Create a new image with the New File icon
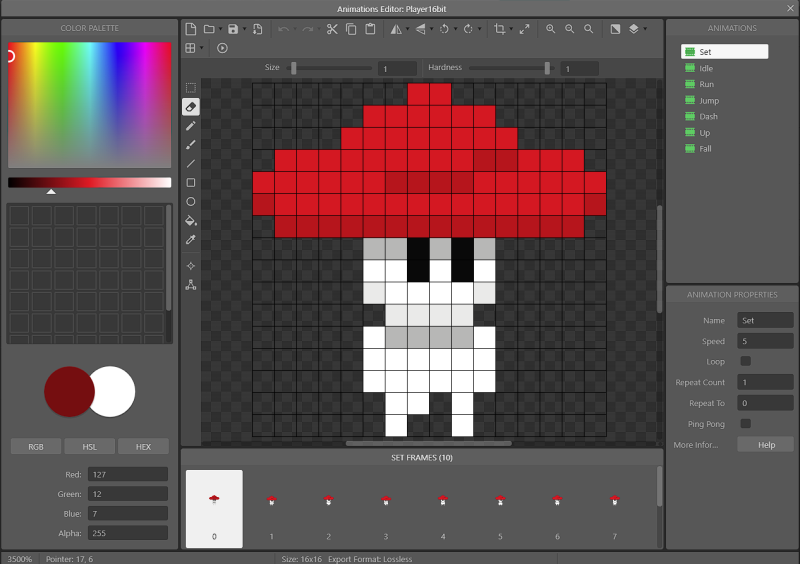800x564 pixels. pos(191,29)
